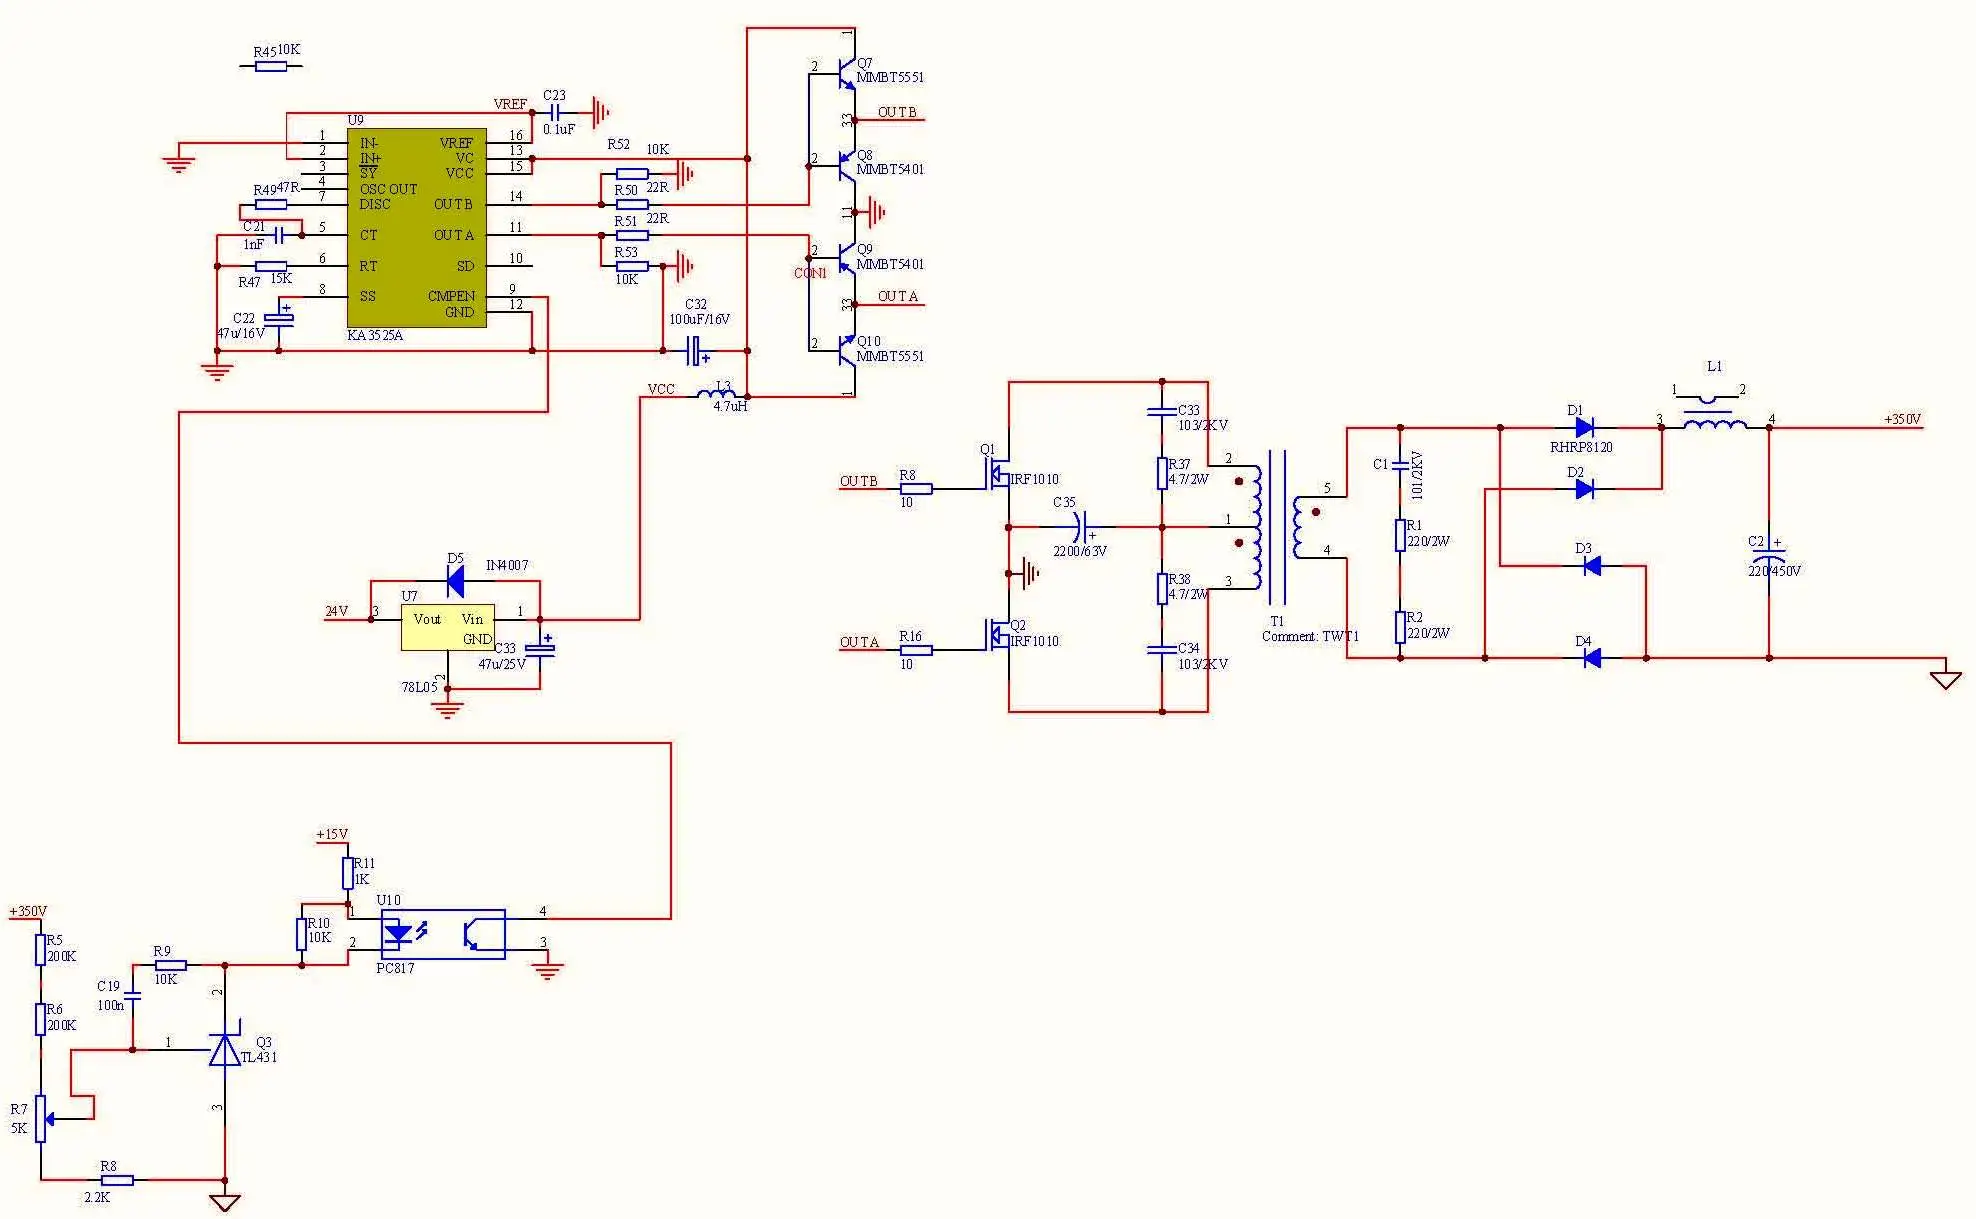The height and width of the screenshot is (1219, 1976).
Task: Click the CON1 net label
Action: pyautogui.click(x=810, y=273)
